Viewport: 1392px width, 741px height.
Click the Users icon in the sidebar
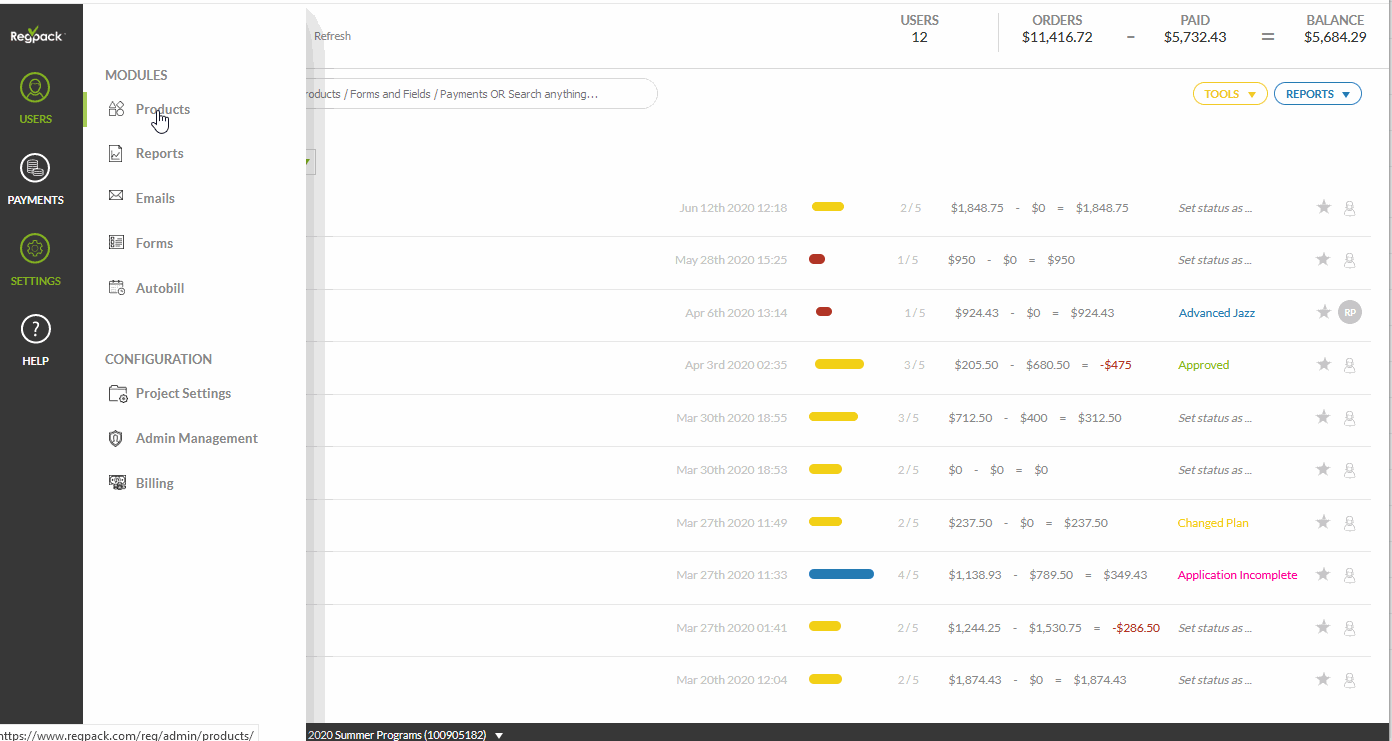point(36,89)
